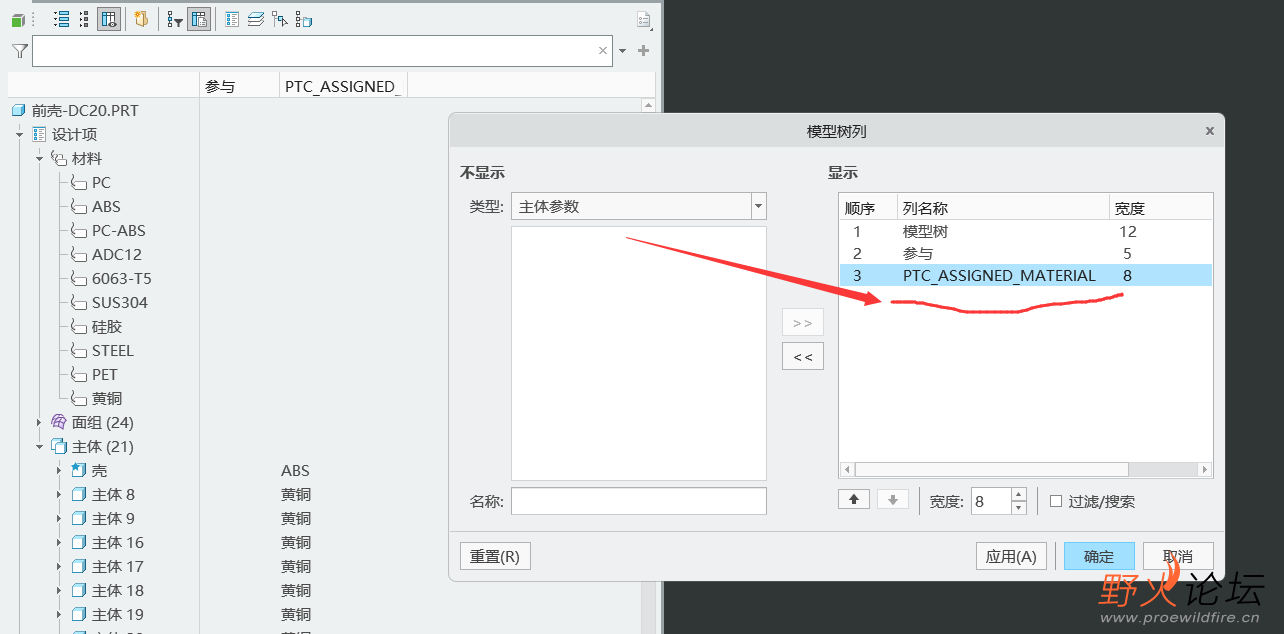Screen dimensions: 1284x634
Task: Click the detail tree list icon
Action: (x=232, y=19)
